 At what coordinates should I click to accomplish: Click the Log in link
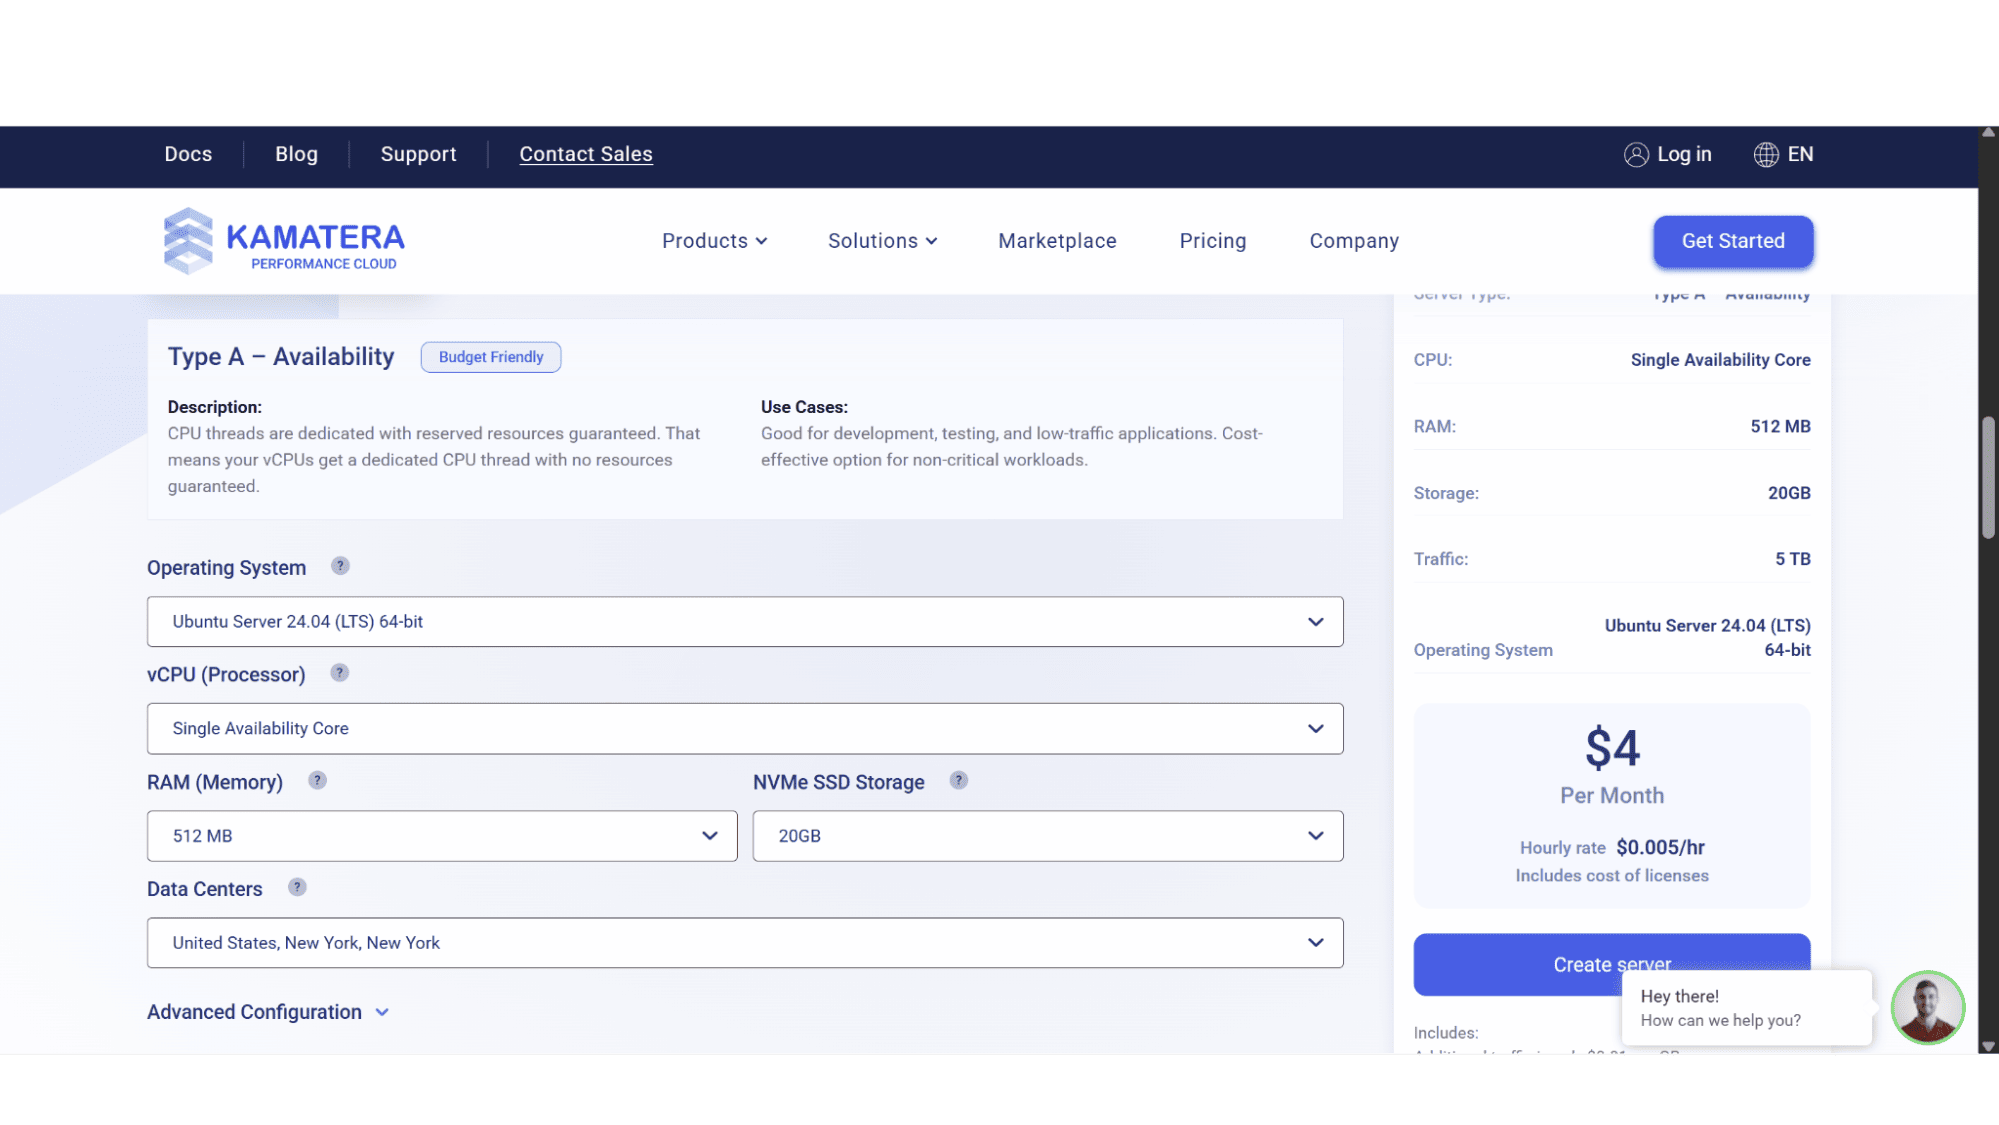click(1684, 154)
